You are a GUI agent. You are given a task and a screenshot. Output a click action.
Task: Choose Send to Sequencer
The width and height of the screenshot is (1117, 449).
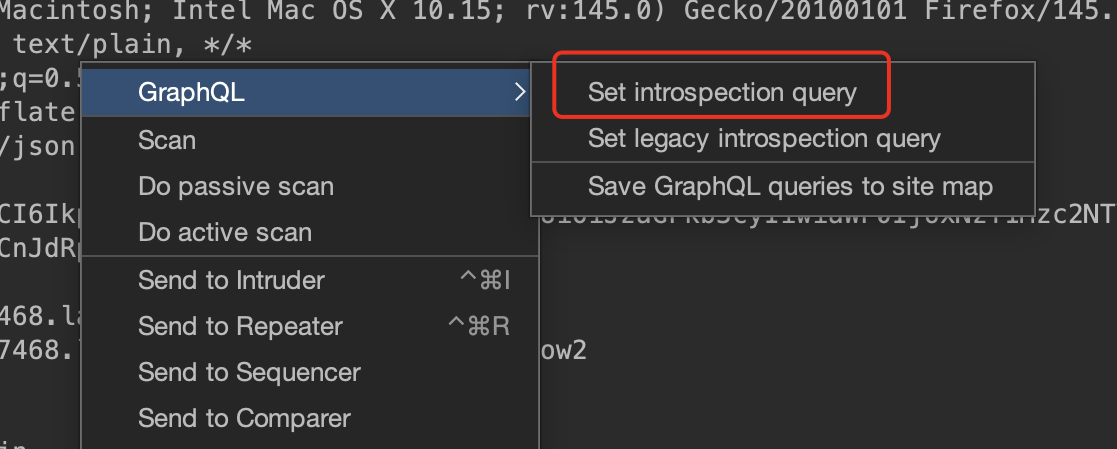pos(249,372)
